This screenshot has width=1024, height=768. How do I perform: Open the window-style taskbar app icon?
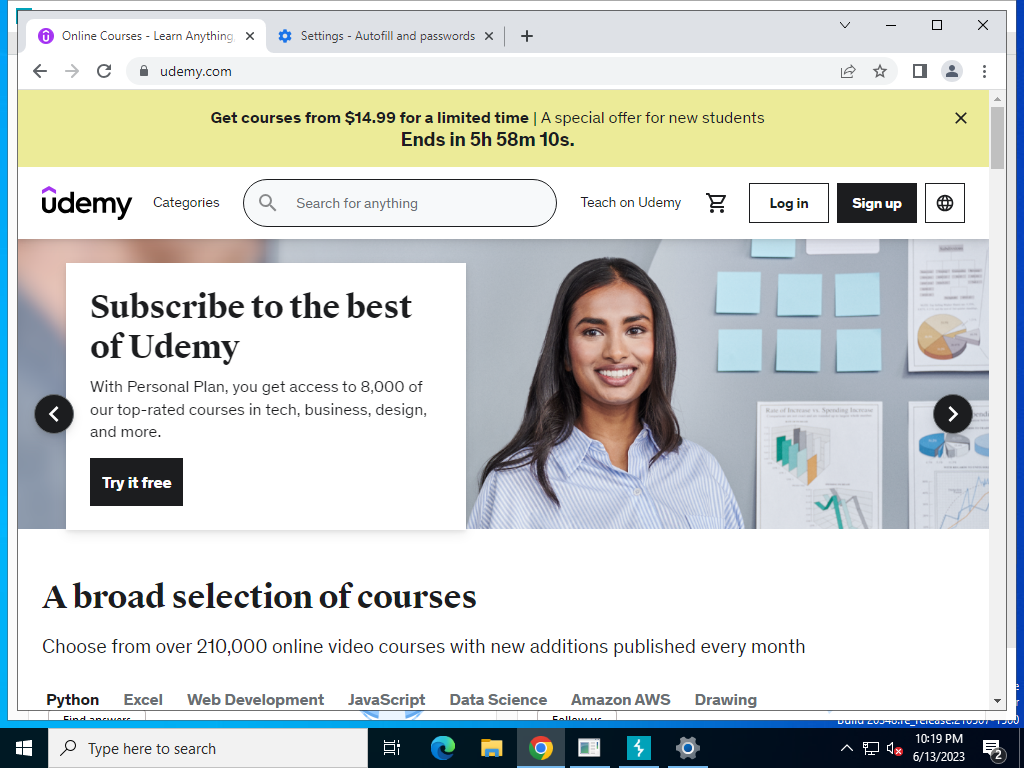pyautogui.click(x=589, y=748)
